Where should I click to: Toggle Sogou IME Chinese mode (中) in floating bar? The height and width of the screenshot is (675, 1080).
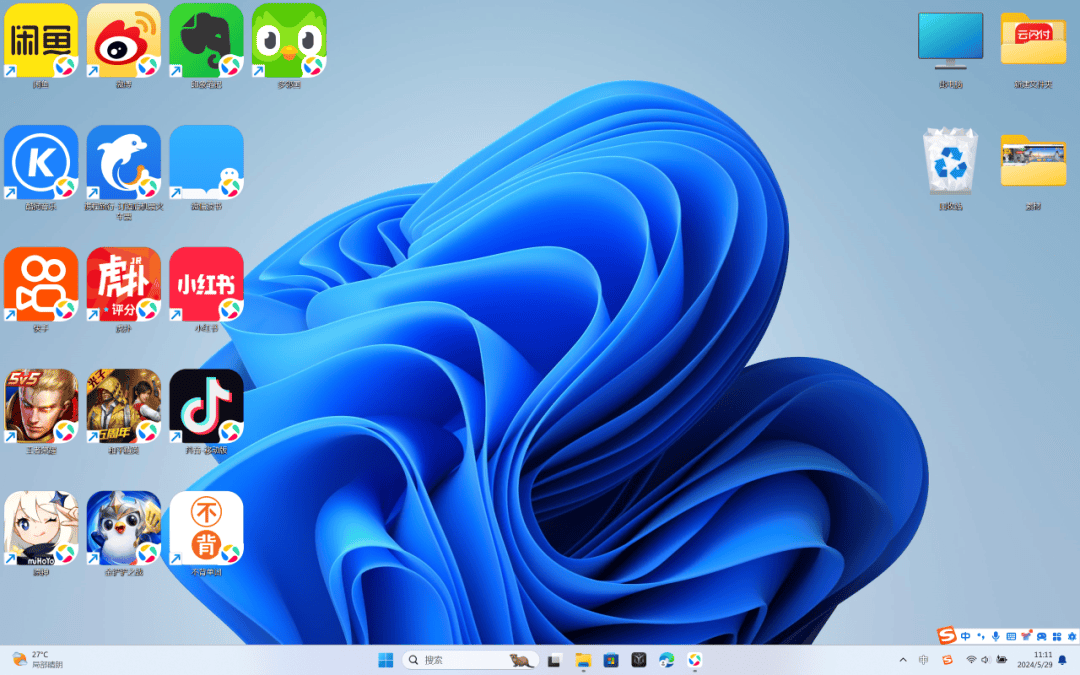965,636
